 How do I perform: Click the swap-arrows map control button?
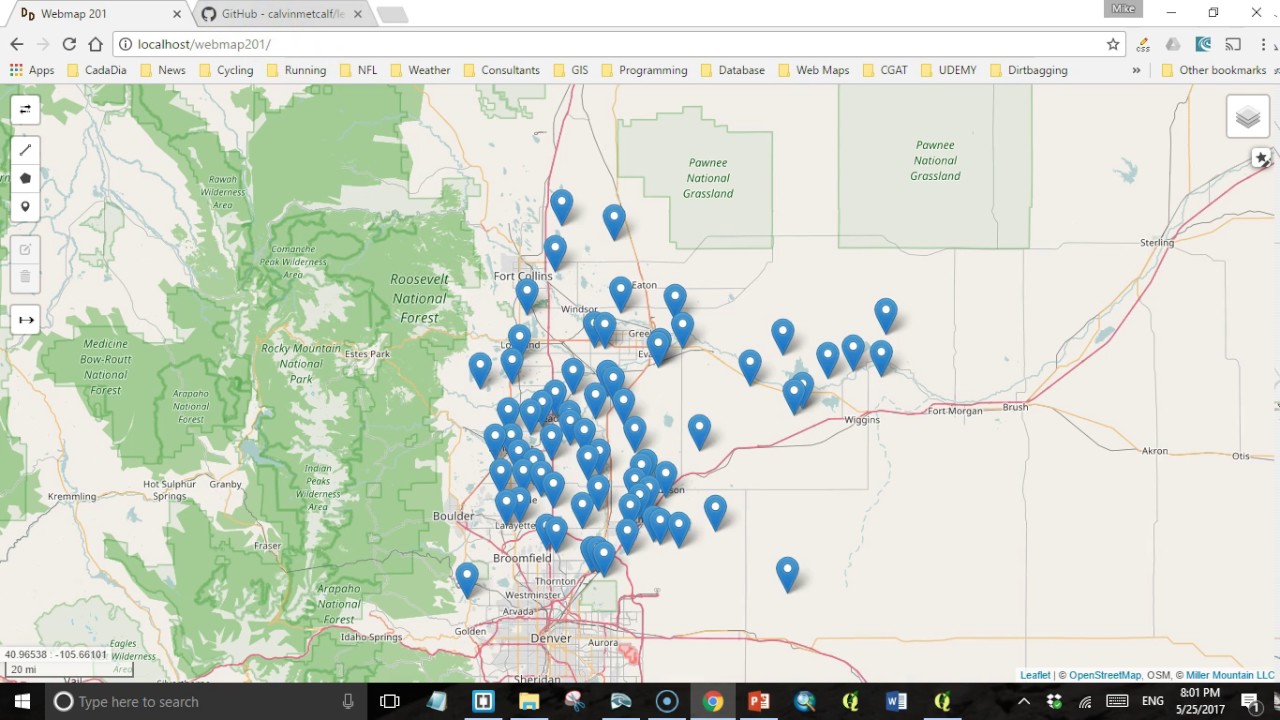point(25,109)
